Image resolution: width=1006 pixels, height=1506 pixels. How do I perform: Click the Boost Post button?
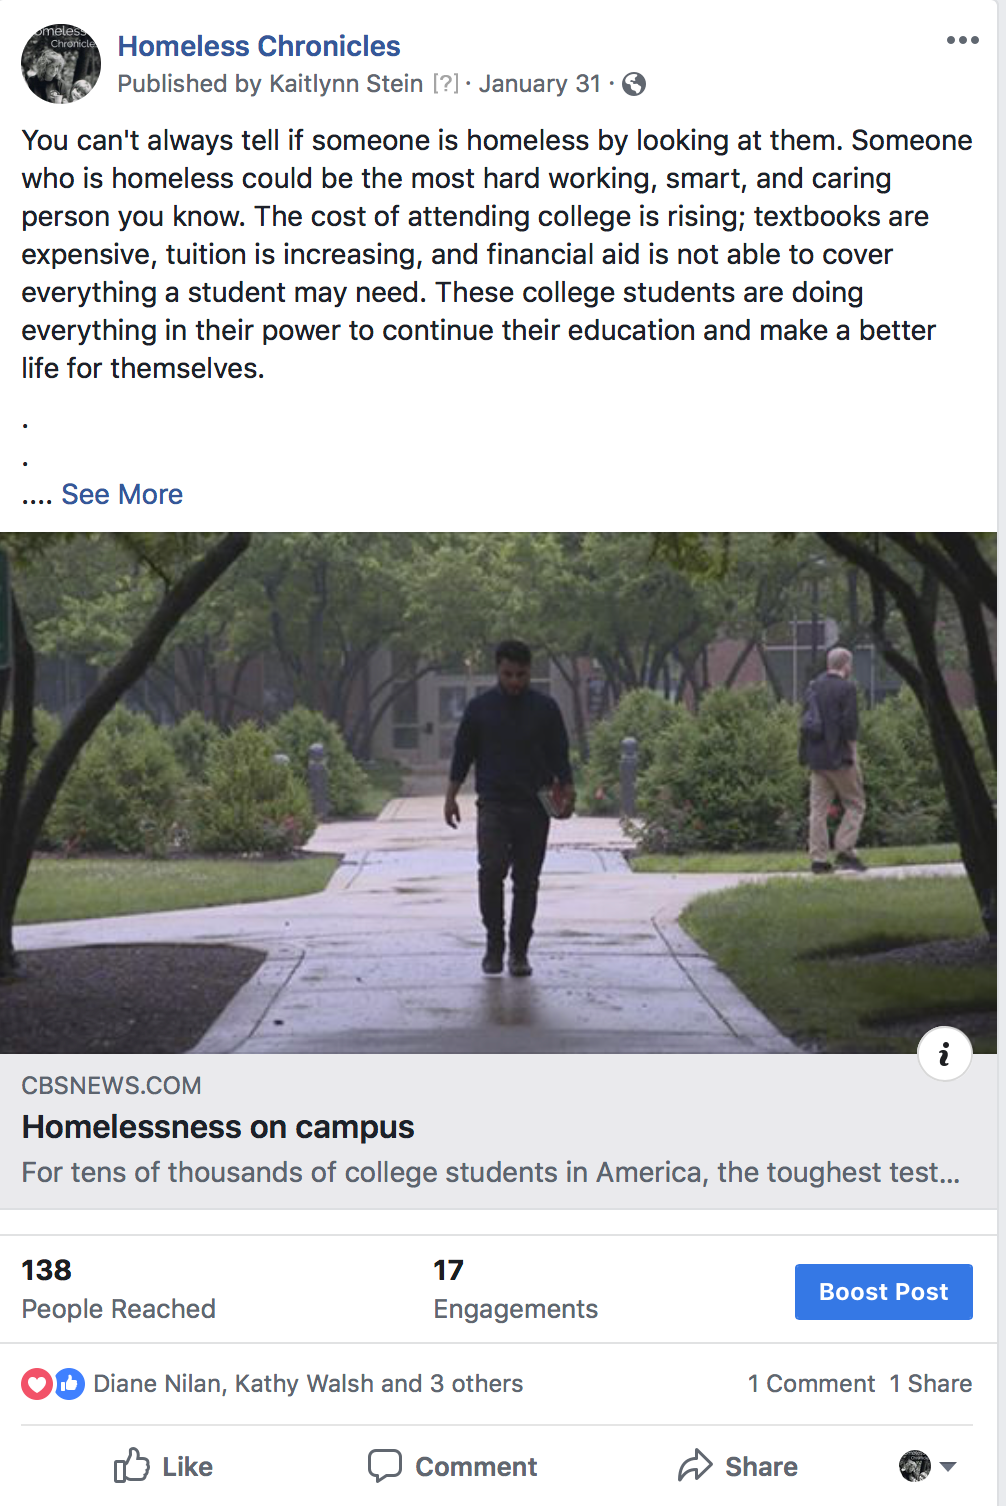[x=883, y=1292]
